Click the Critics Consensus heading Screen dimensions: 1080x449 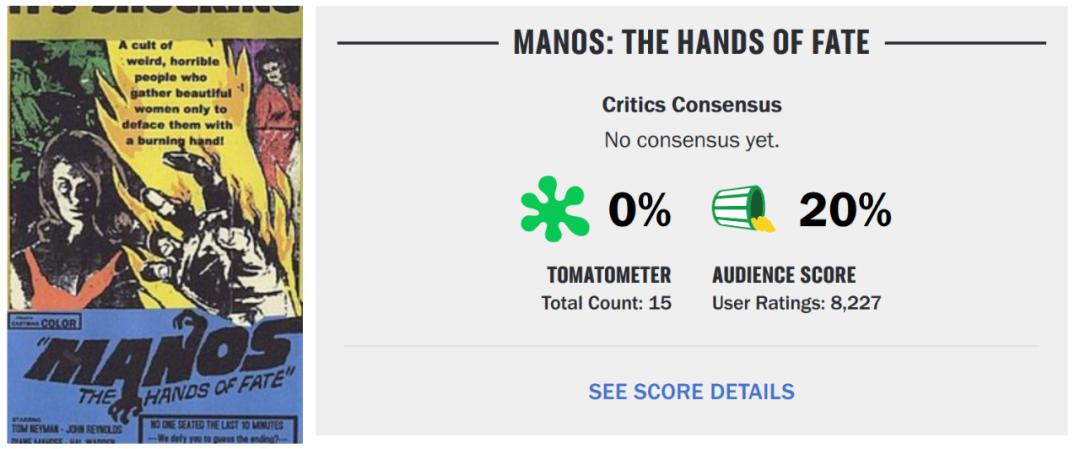[691, 104]
